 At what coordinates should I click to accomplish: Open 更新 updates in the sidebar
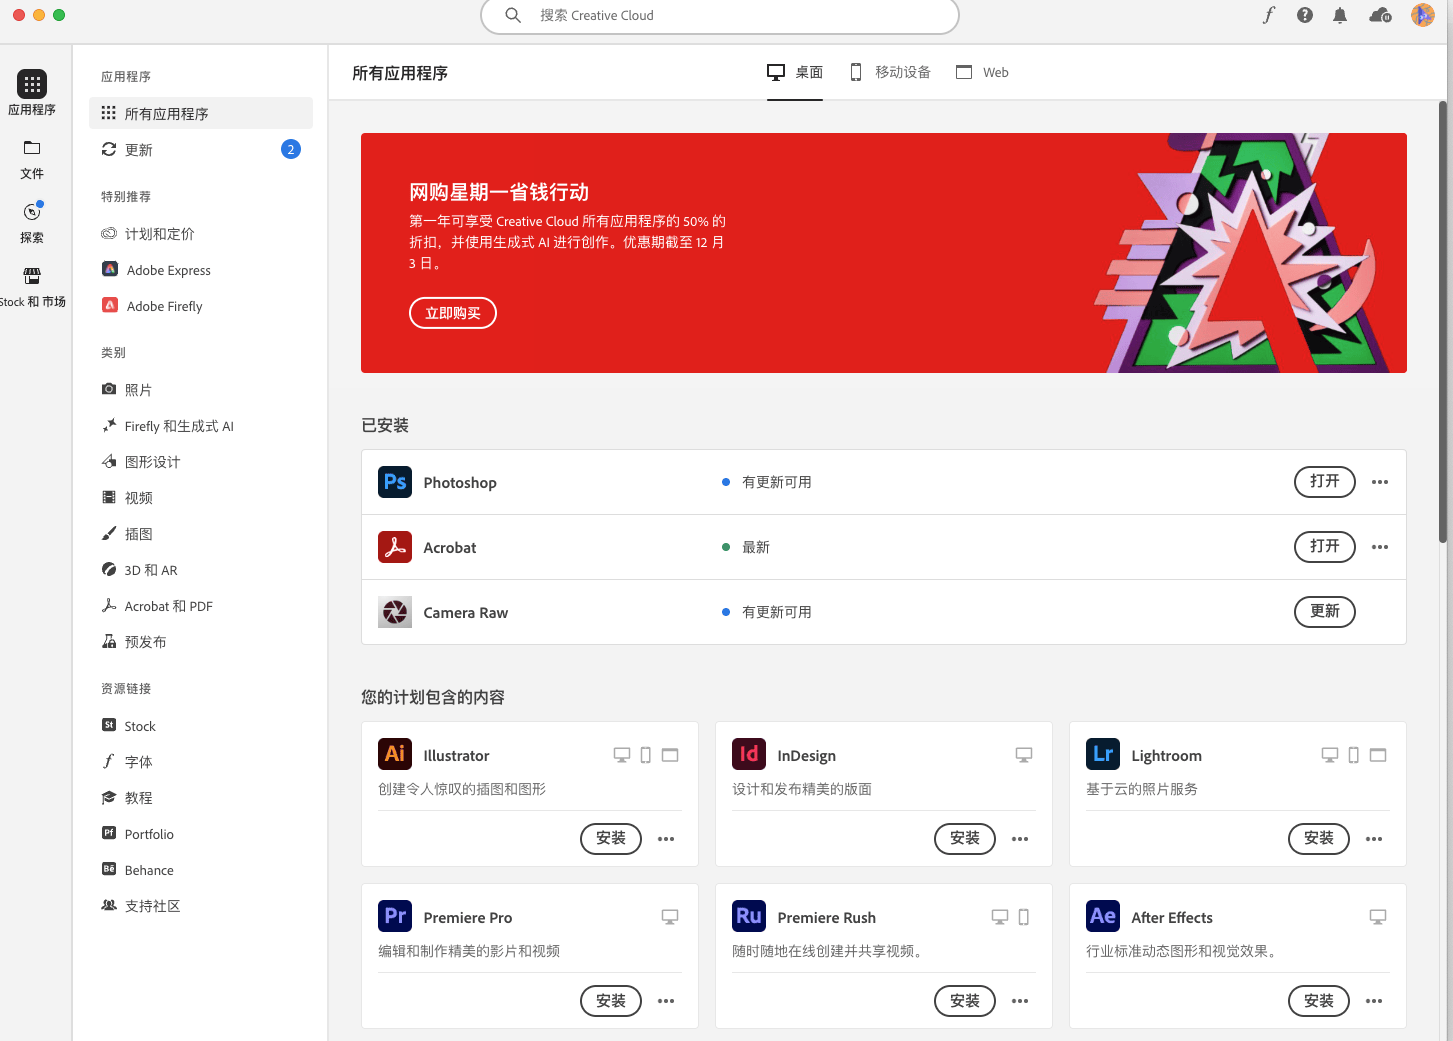coord(201,150)
